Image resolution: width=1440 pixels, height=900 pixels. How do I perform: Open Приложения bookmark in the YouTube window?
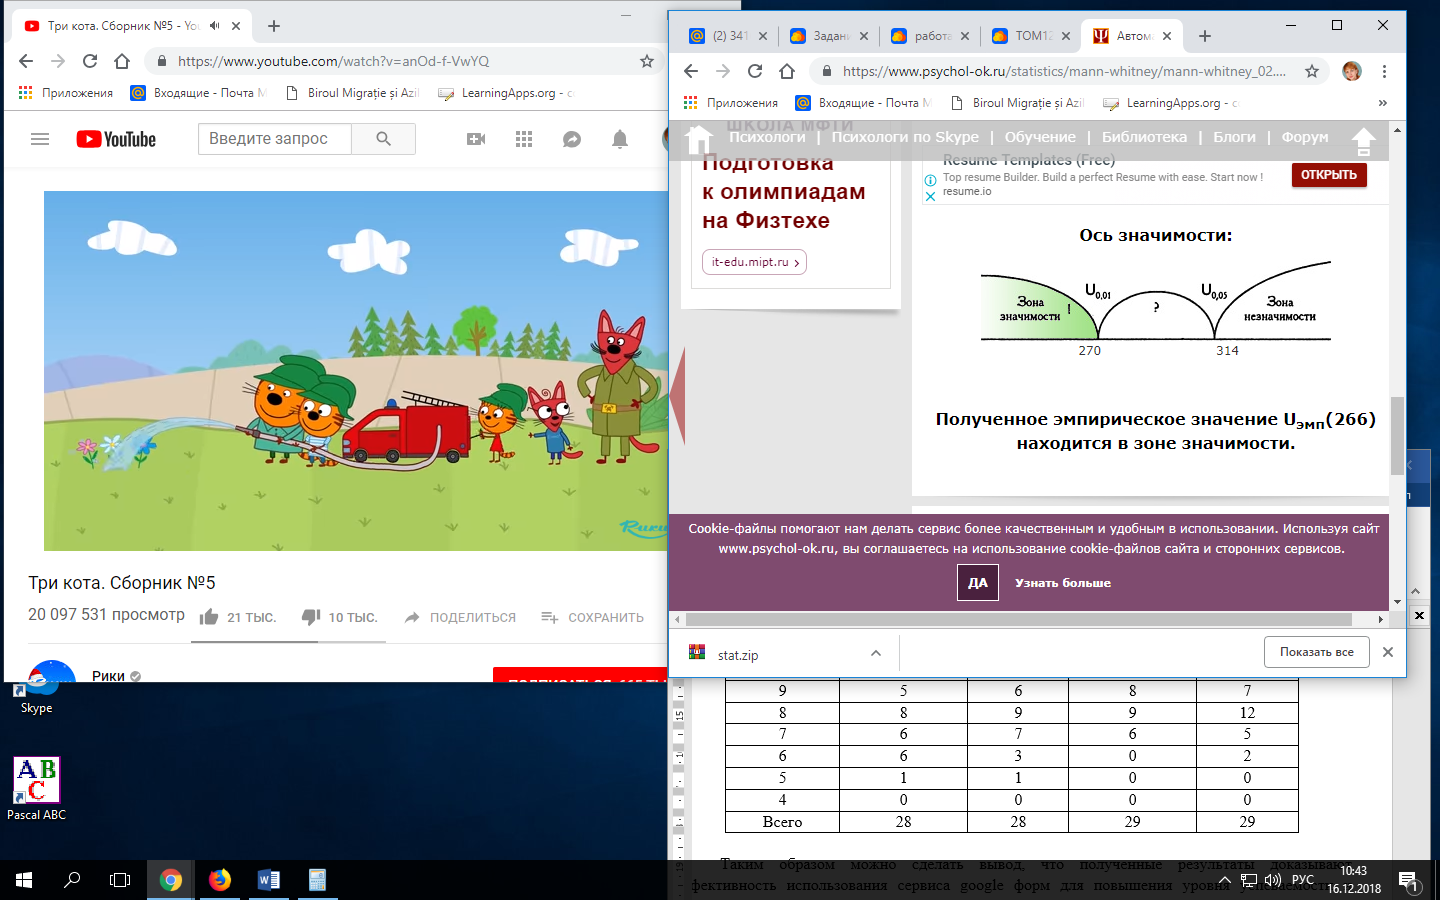[x=66, y=93]
